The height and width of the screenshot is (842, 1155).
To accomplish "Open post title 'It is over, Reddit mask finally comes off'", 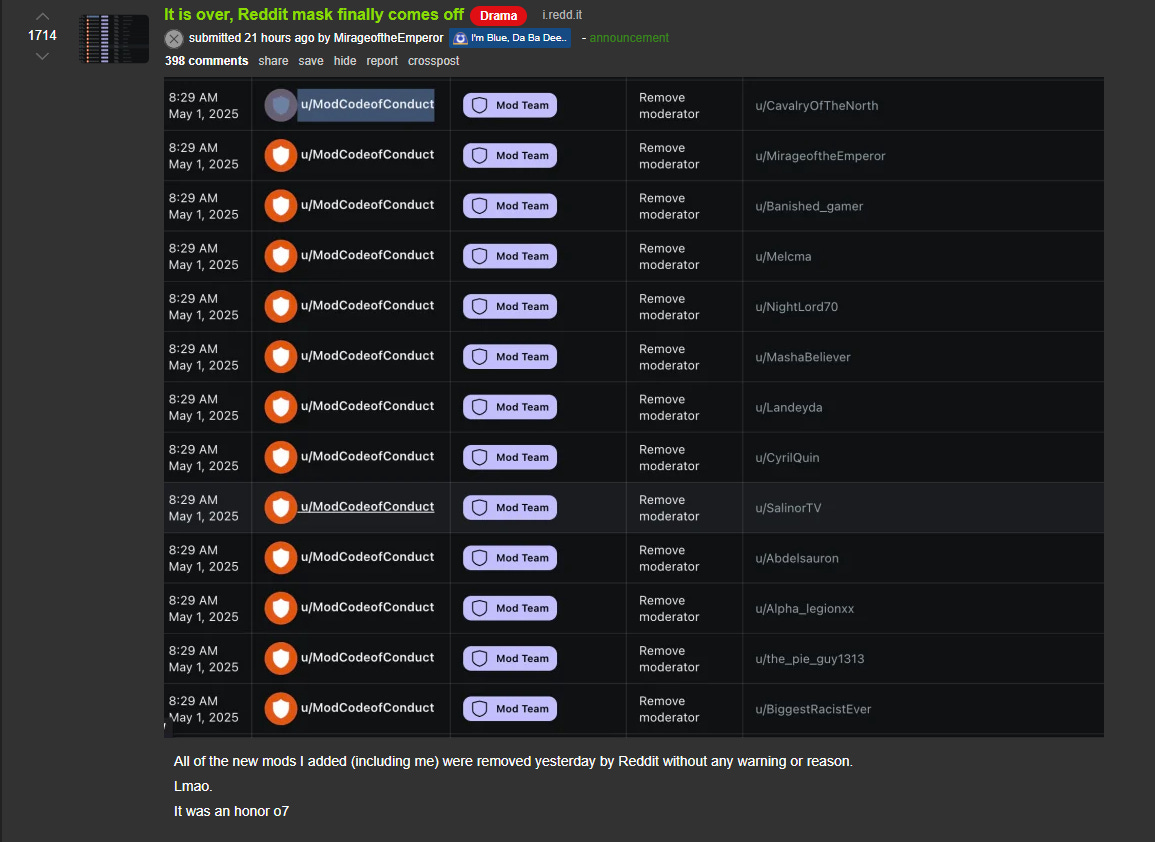I will 314,15.
